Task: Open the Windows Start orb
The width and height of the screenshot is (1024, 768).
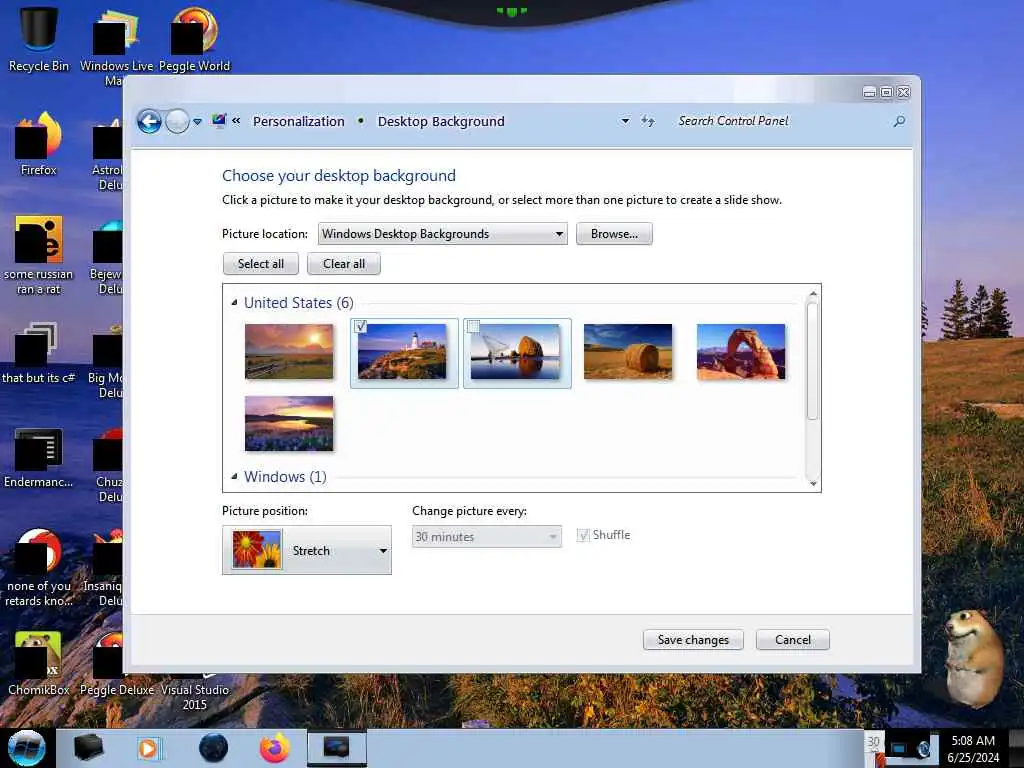Action: point(26,748)
